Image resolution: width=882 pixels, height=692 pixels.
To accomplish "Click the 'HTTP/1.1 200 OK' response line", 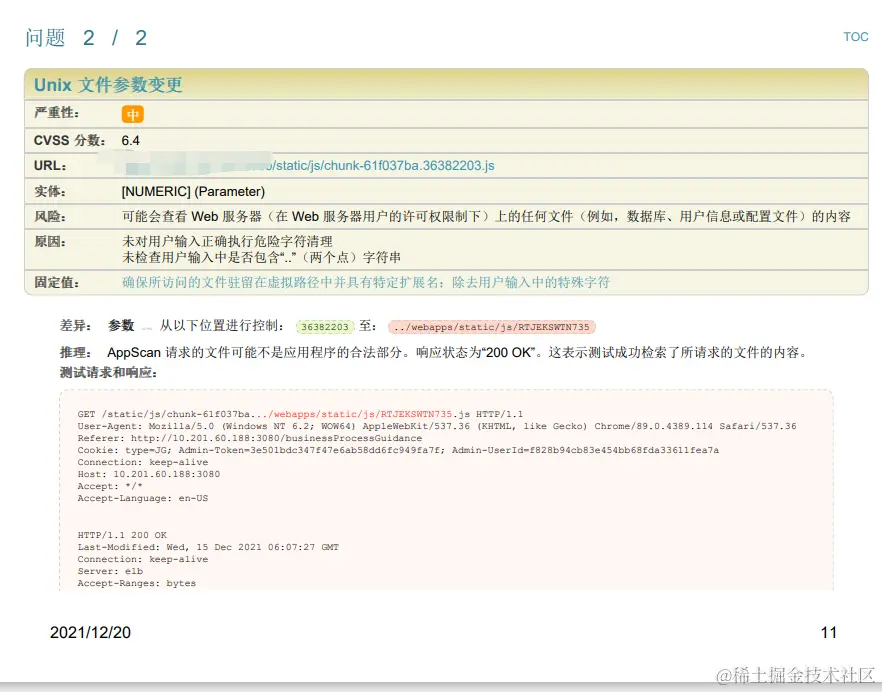I will tap(122, 535).
